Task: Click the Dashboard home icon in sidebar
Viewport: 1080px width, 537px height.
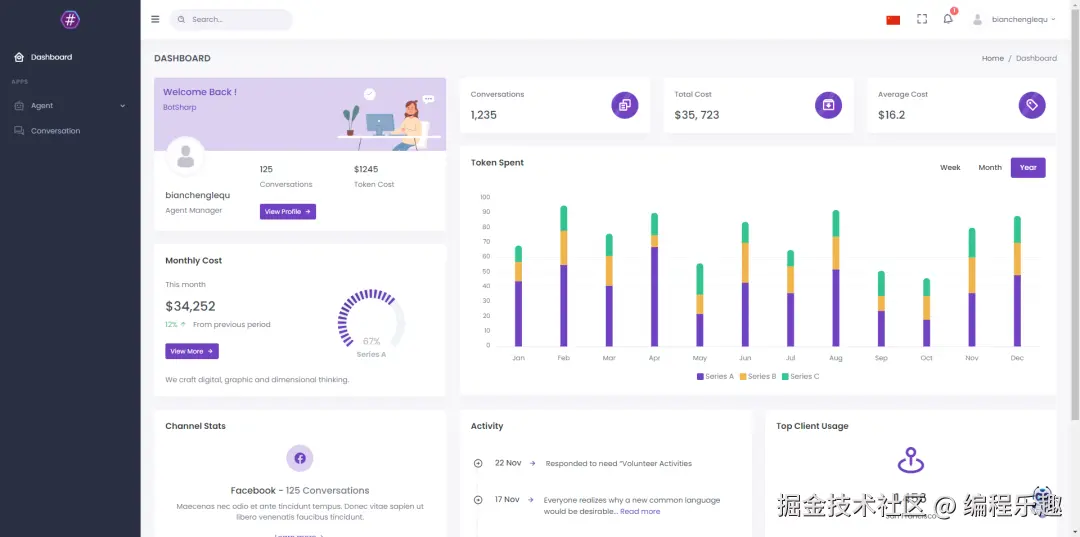Action: pos(19,57)
